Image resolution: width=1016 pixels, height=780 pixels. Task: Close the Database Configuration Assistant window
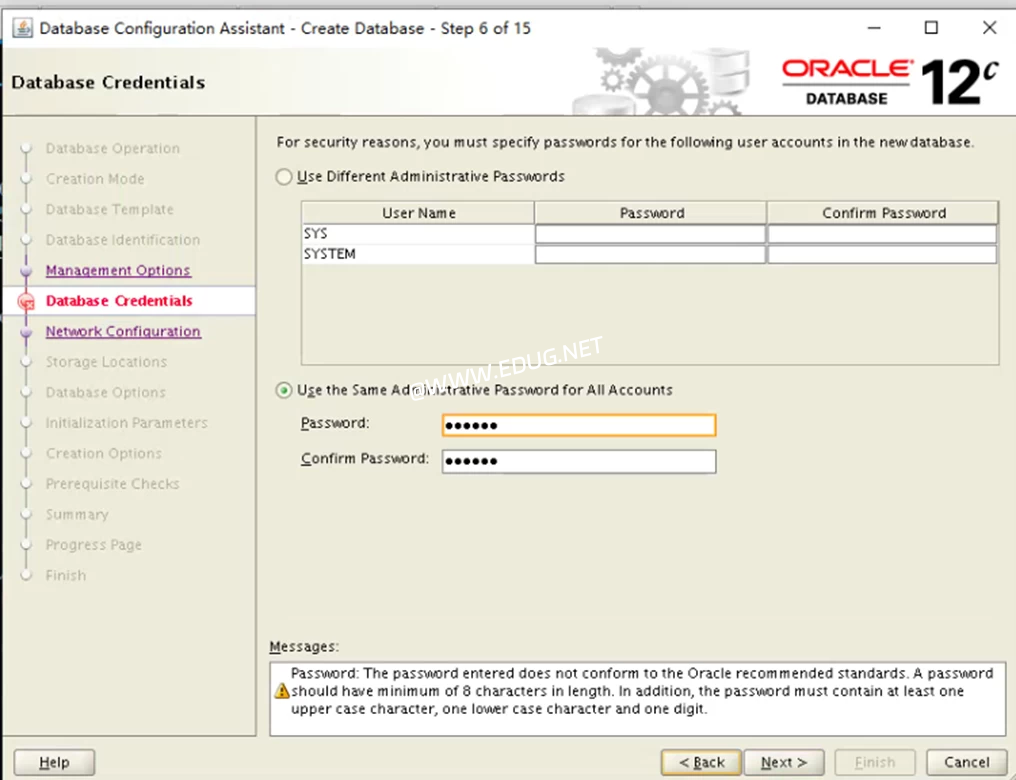(x=989, y=28)
